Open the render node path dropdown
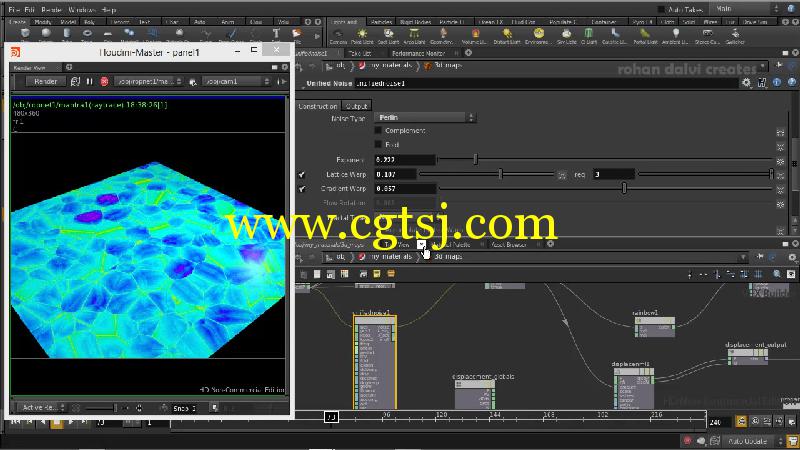Image resolution: width=800 pixels, height=450 pixels. pyautogui.click(x=148, y=81)
